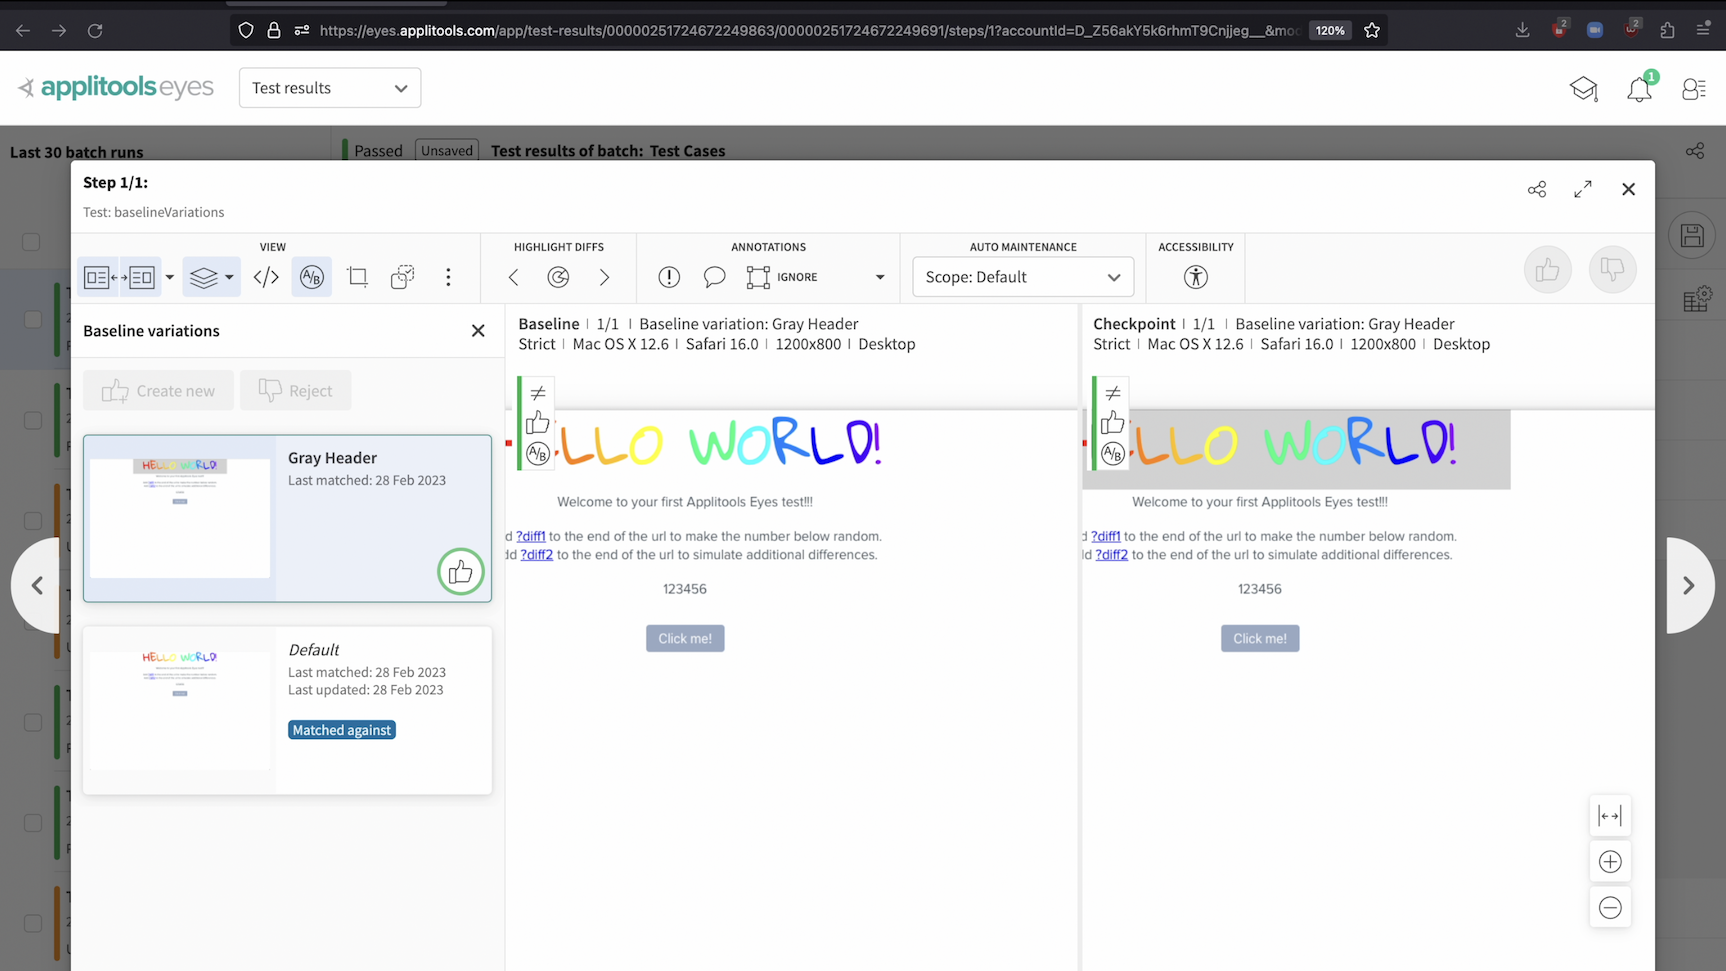This screenshot has height=971, width=1726.
Task: Click the fit to width icon
Action: tap(1610, 816)
